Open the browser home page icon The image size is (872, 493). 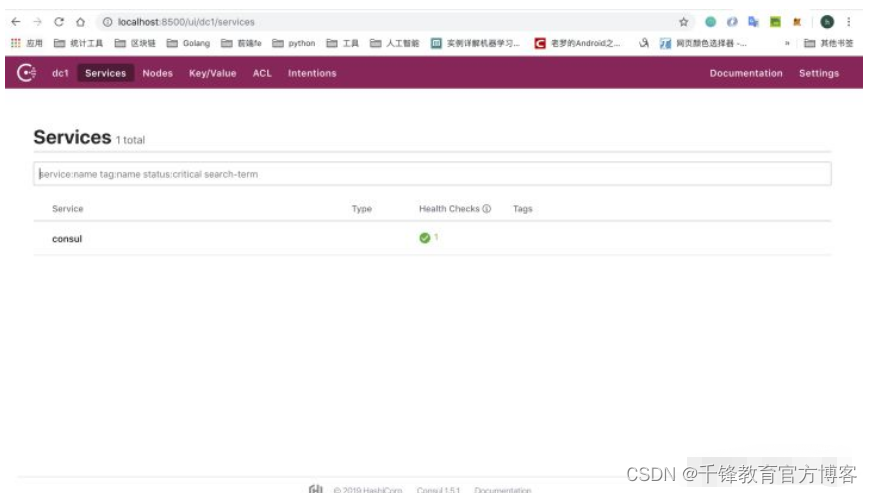(81, 22)
